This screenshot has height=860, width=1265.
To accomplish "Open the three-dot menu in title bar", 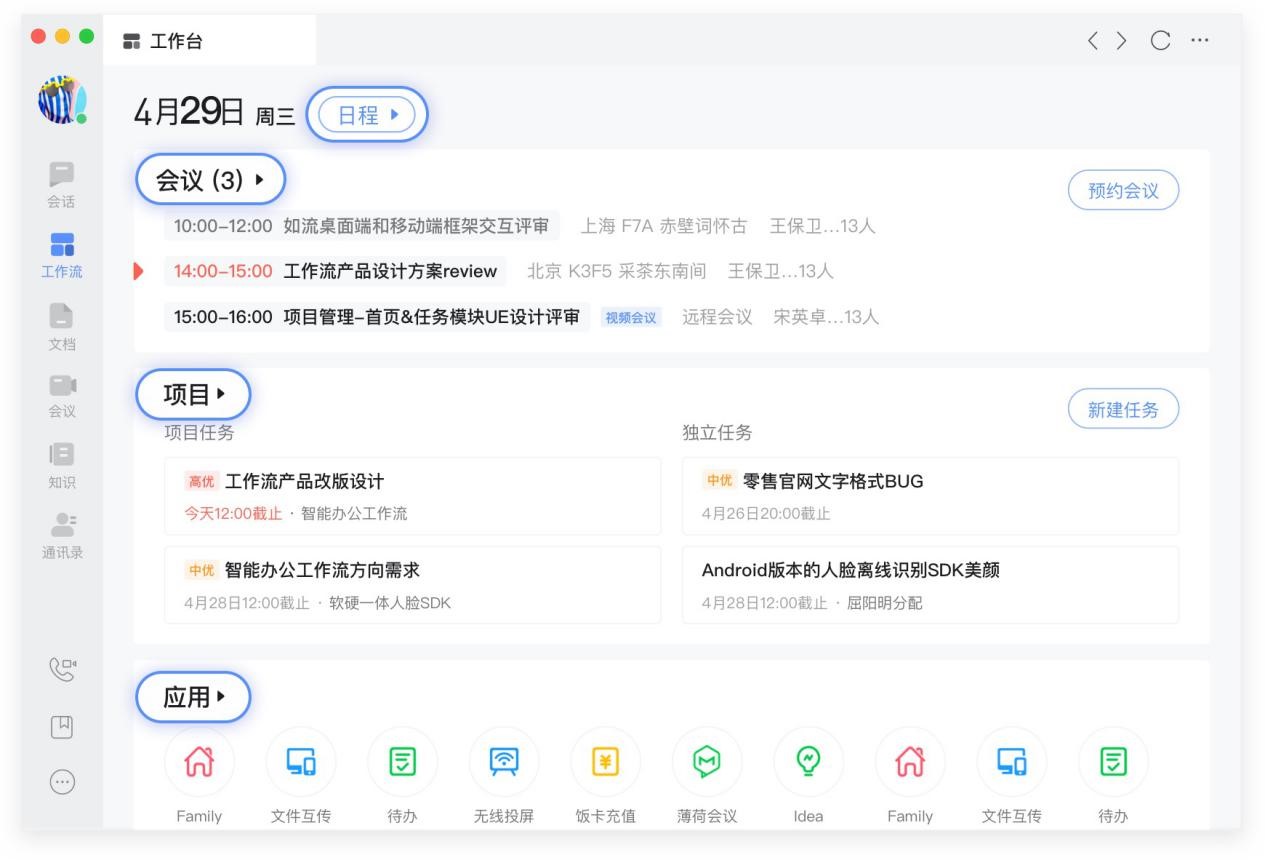I will (1200, 41).
